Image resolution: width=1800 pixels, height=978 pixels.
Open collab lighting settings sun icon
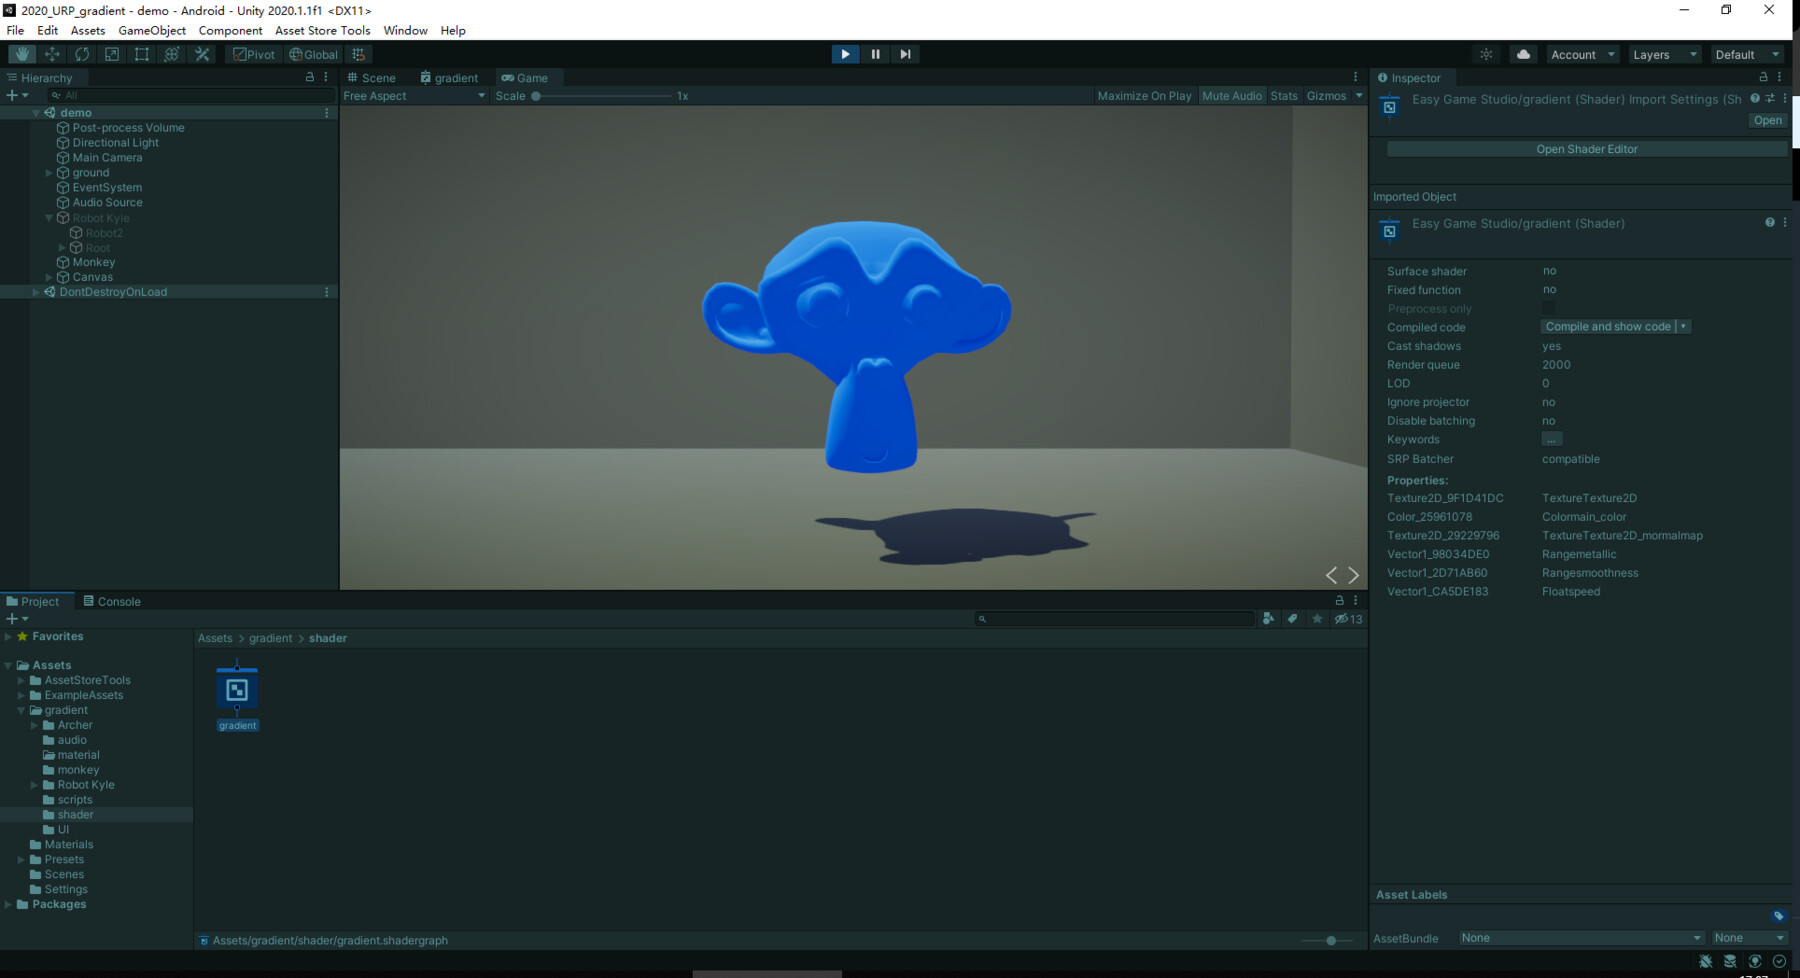1486,54
